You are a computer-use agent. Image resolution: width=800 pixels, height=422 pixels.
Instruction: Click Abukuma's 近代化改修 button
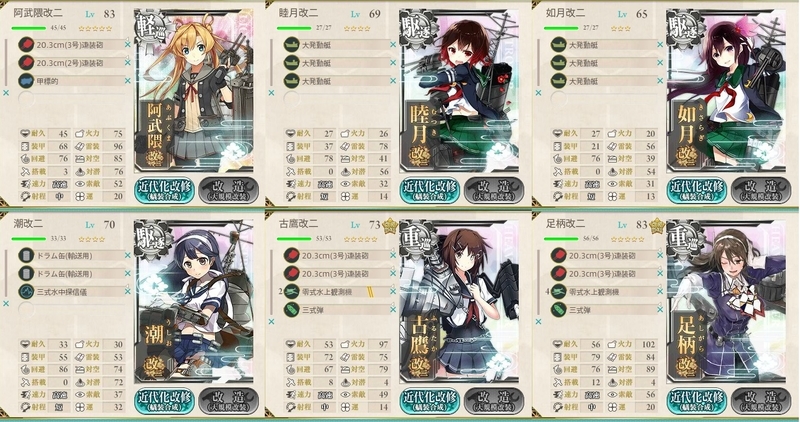[164, 190]
